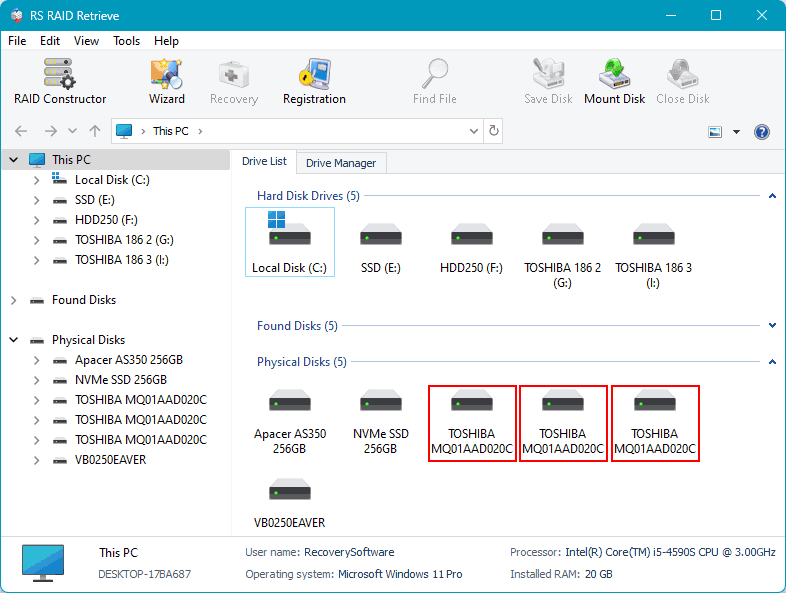Switch to the Drive Manager tab
786x593 pixels.
tap(341, 163)
